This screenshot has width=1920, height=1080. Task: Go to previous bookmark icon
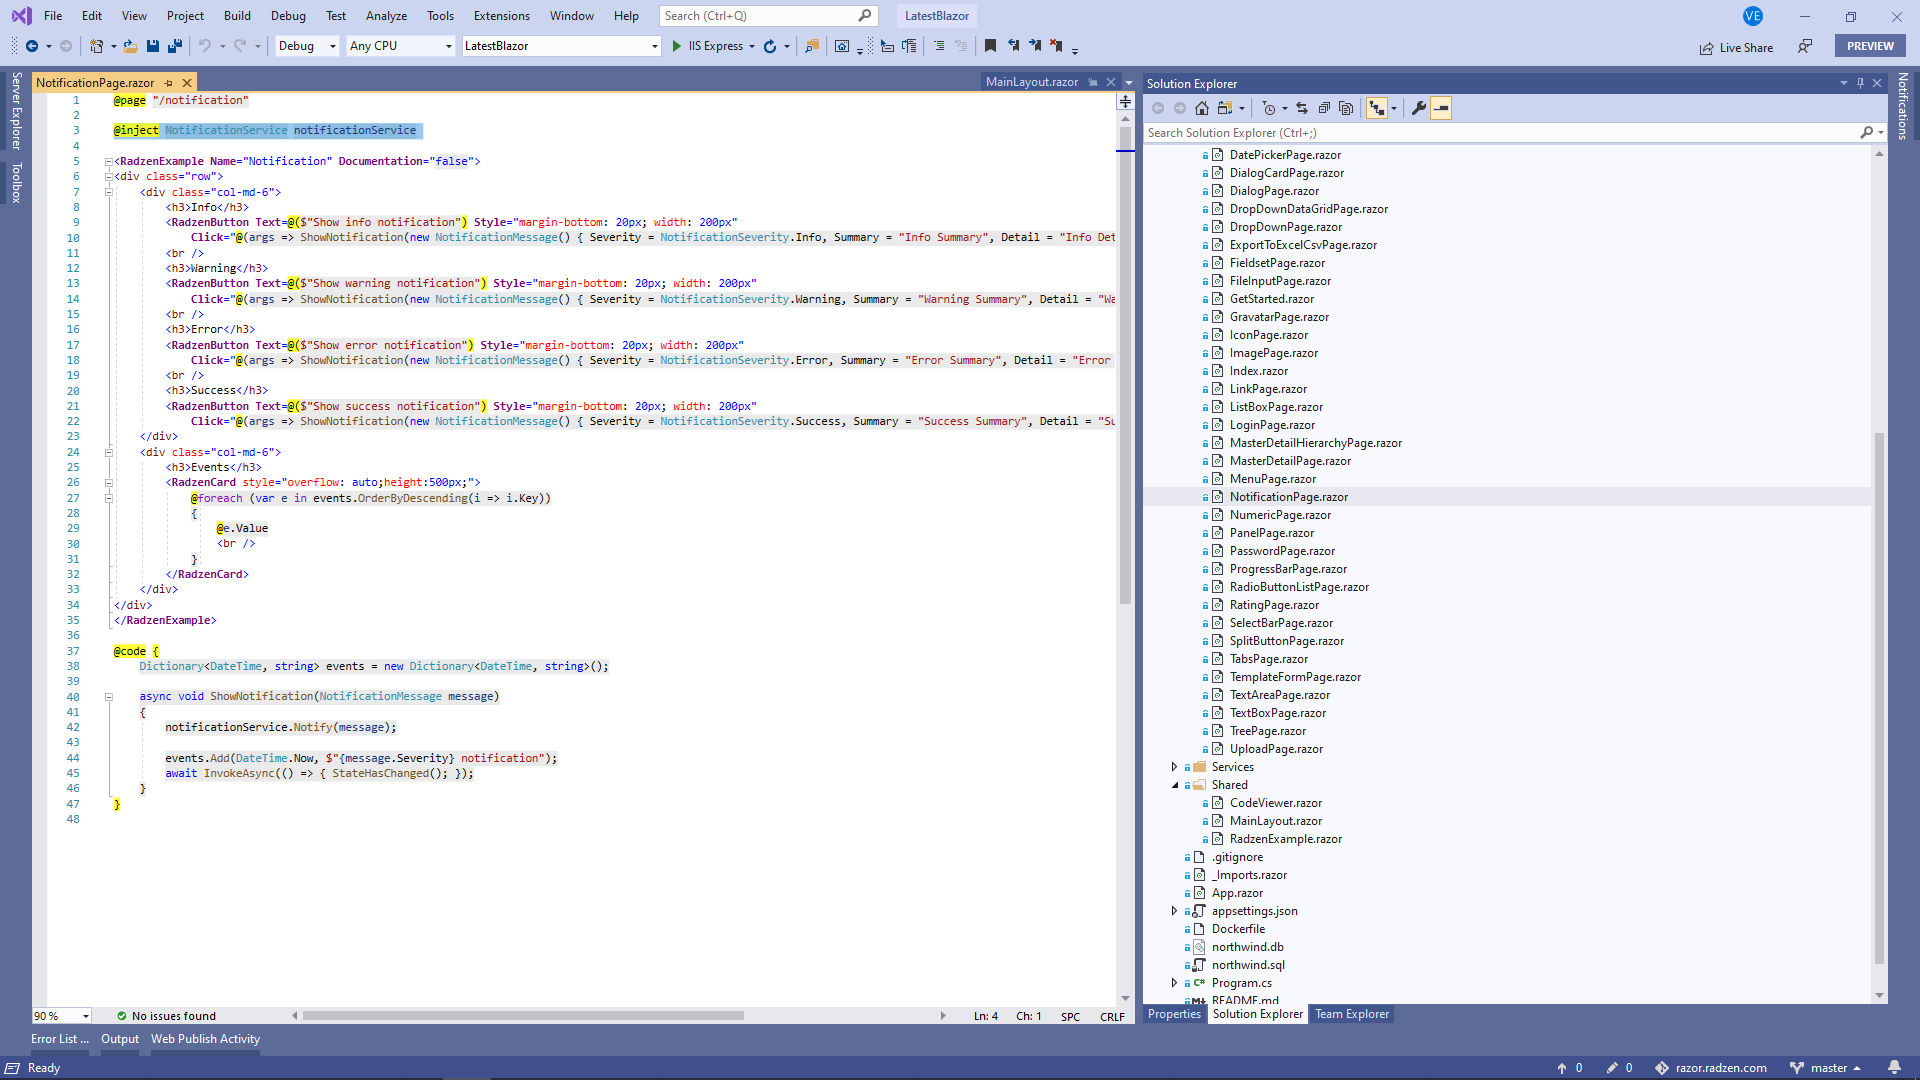pos(1013,46)
